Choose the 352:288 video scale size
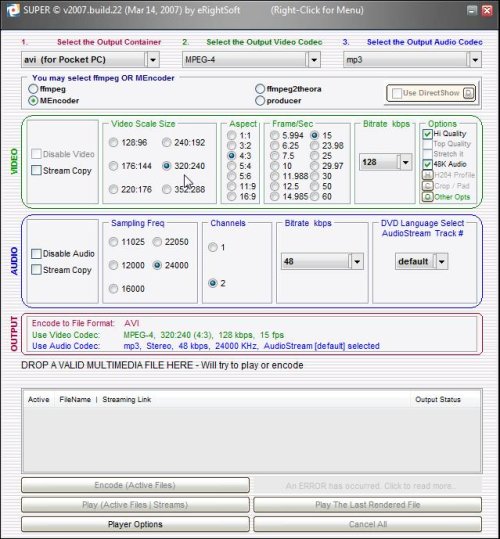 [x=166, y=189]
